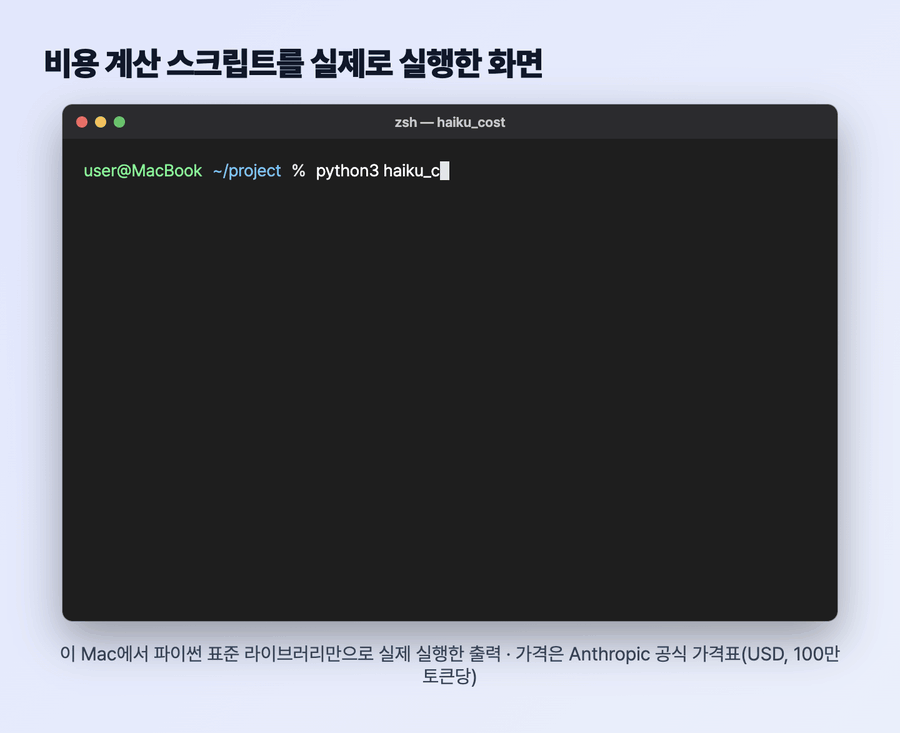The width and height of the screenshot is (900, 733).
Task: Click the caption beginning '이 Mac에서 파이썬 표준'
Action: [449, 665]
